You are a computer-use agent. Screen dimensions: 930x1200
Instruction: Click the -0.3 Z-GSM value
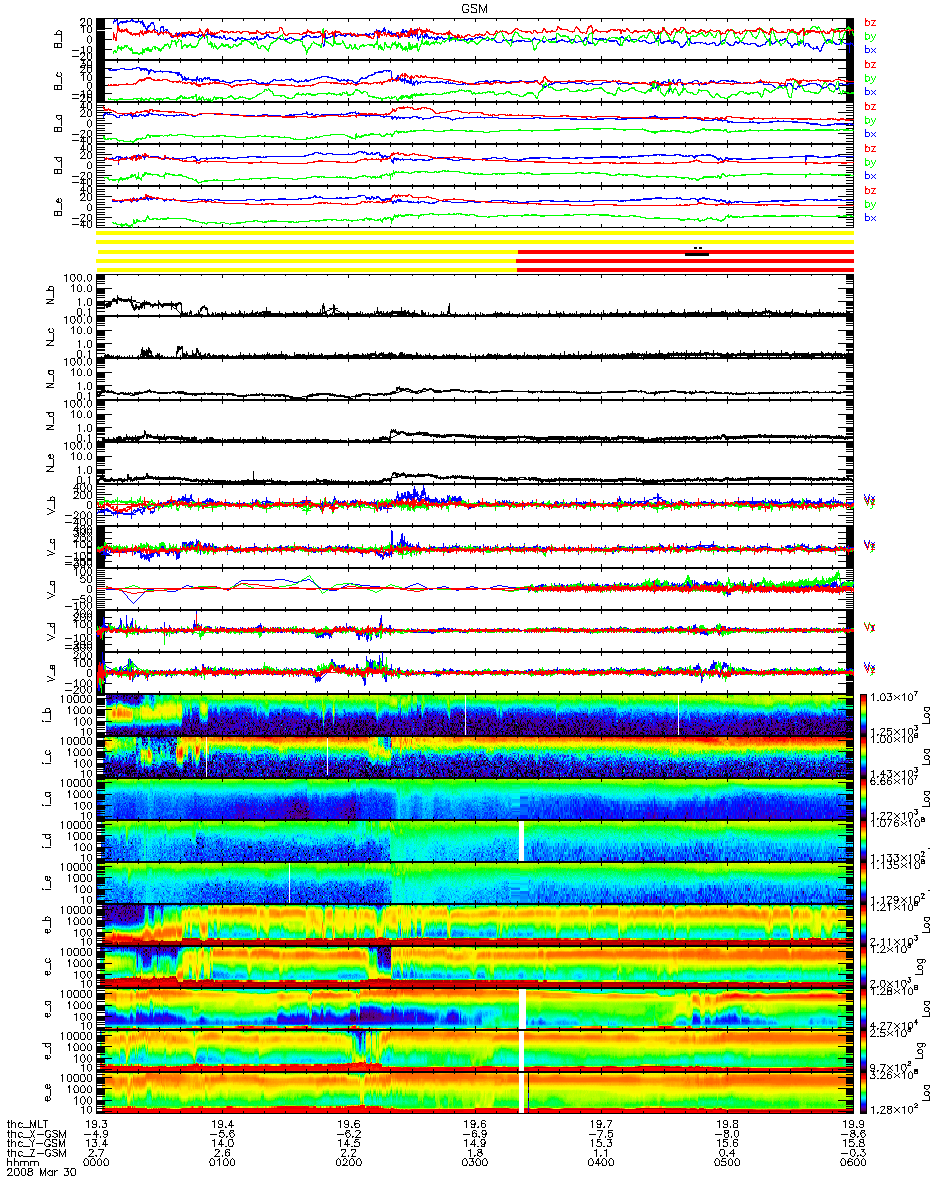click(x=853, y=1154)
